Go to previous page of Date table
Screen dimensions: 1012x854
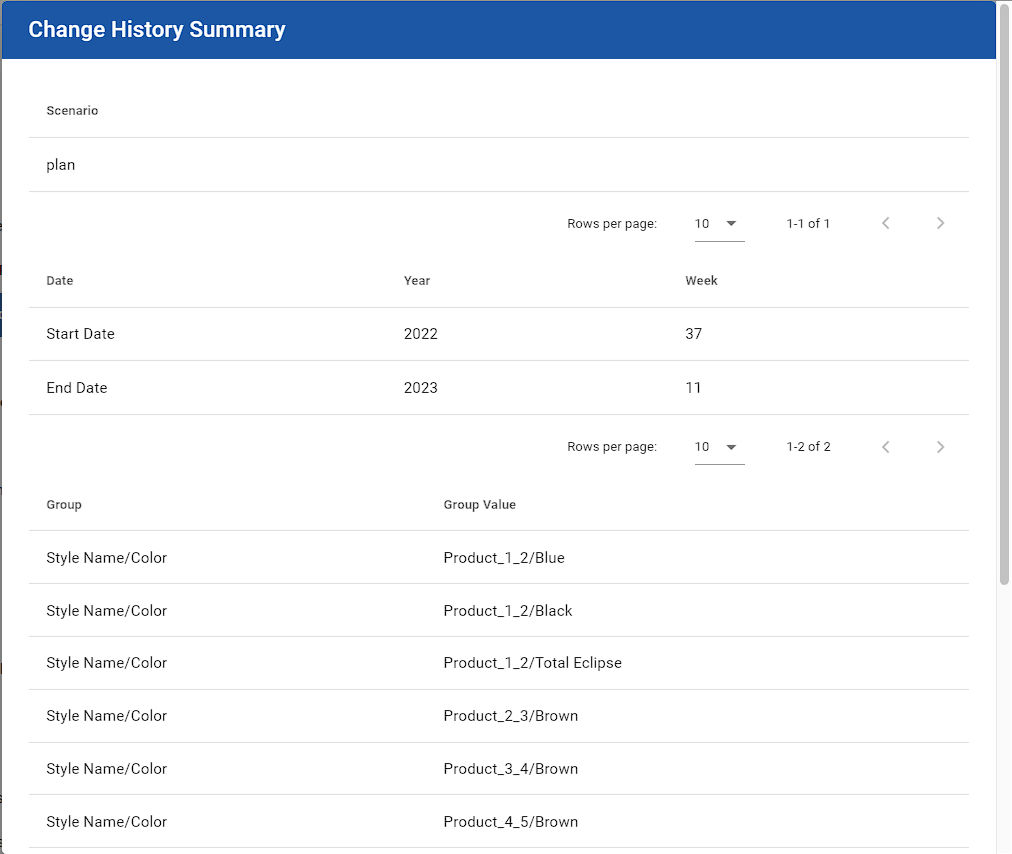point(885,447)
